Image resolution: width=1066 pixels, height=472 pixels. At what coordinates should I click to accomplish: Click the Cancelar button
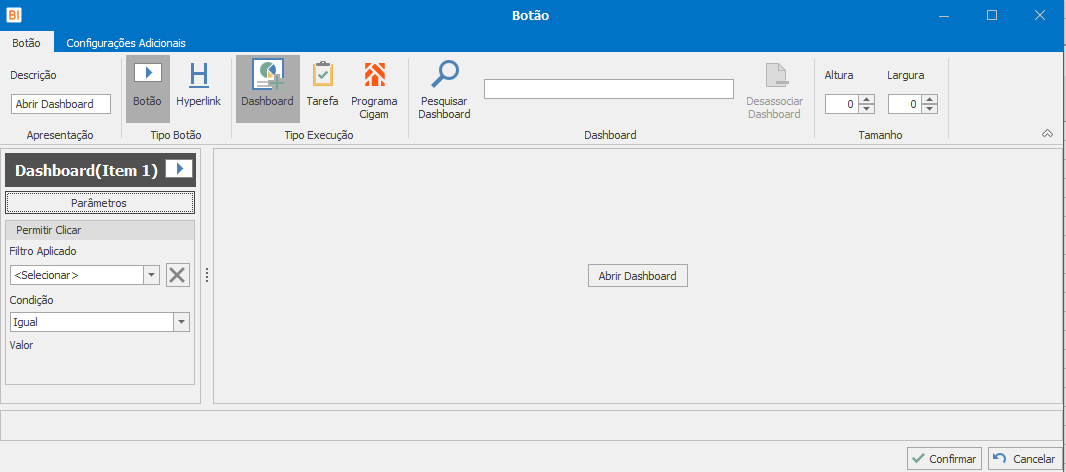click(x=1024, y=458)
